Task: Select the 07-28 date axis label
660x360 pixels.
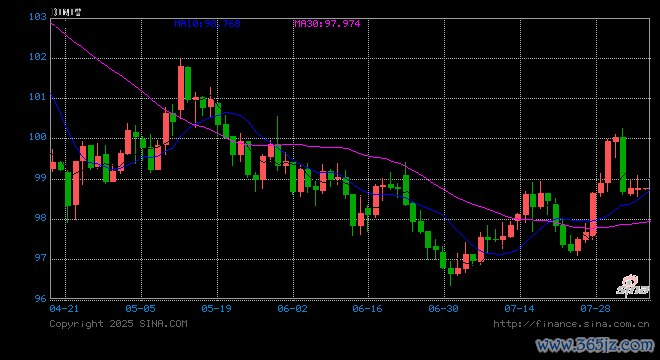Action: [x=595, y=309]
